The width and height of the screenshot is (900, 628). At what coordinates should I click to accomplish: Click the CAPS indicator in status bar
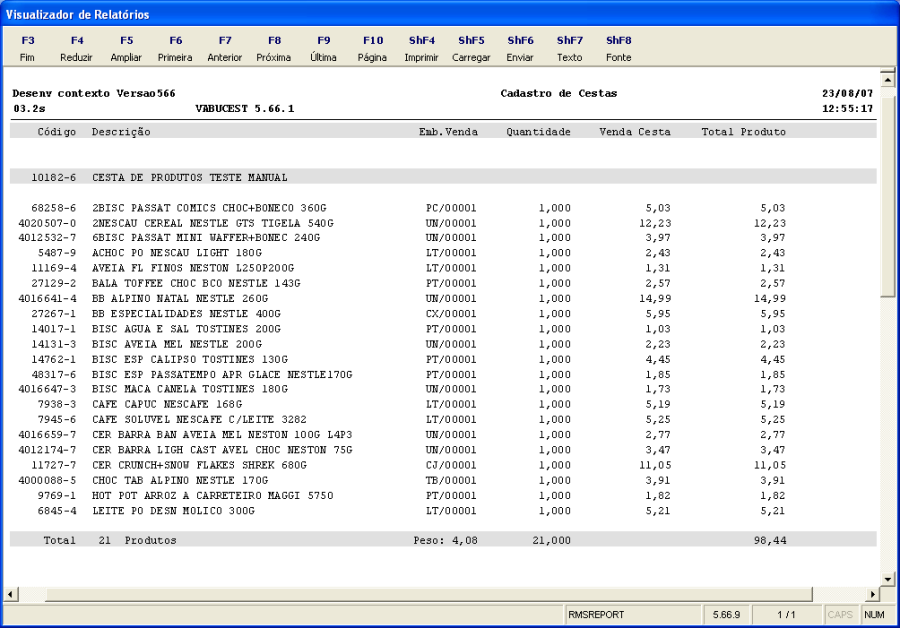coord(840,615)
